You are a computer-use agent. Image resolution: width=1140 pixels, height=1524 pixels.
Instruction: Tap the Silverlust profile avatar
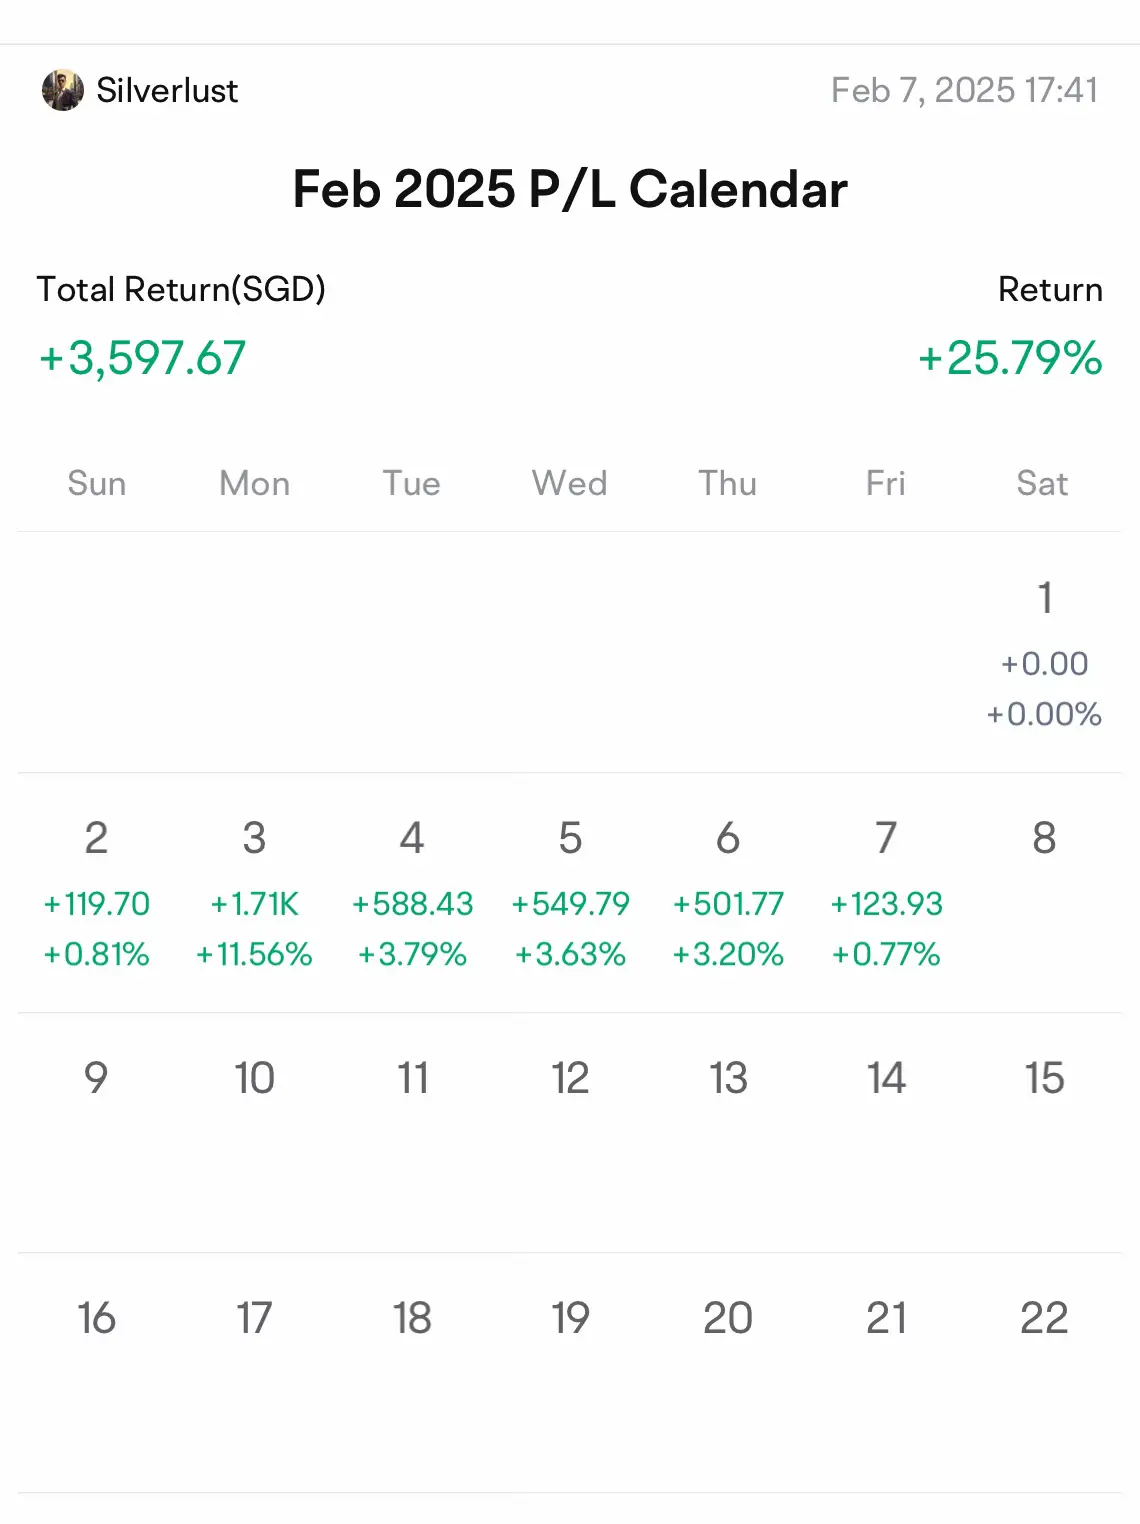(x=62, y=91)
